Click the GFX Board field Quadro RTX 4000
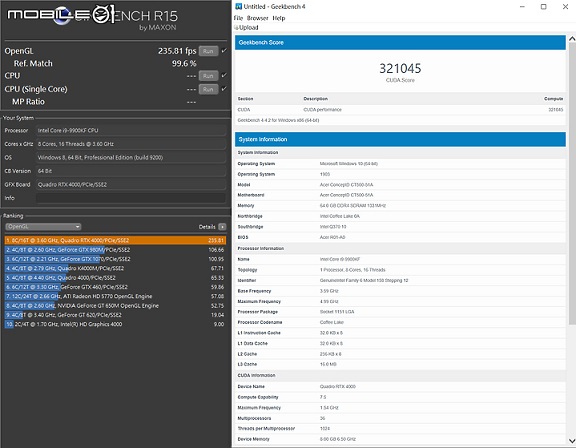576x448 pixels. pos(131,184)
